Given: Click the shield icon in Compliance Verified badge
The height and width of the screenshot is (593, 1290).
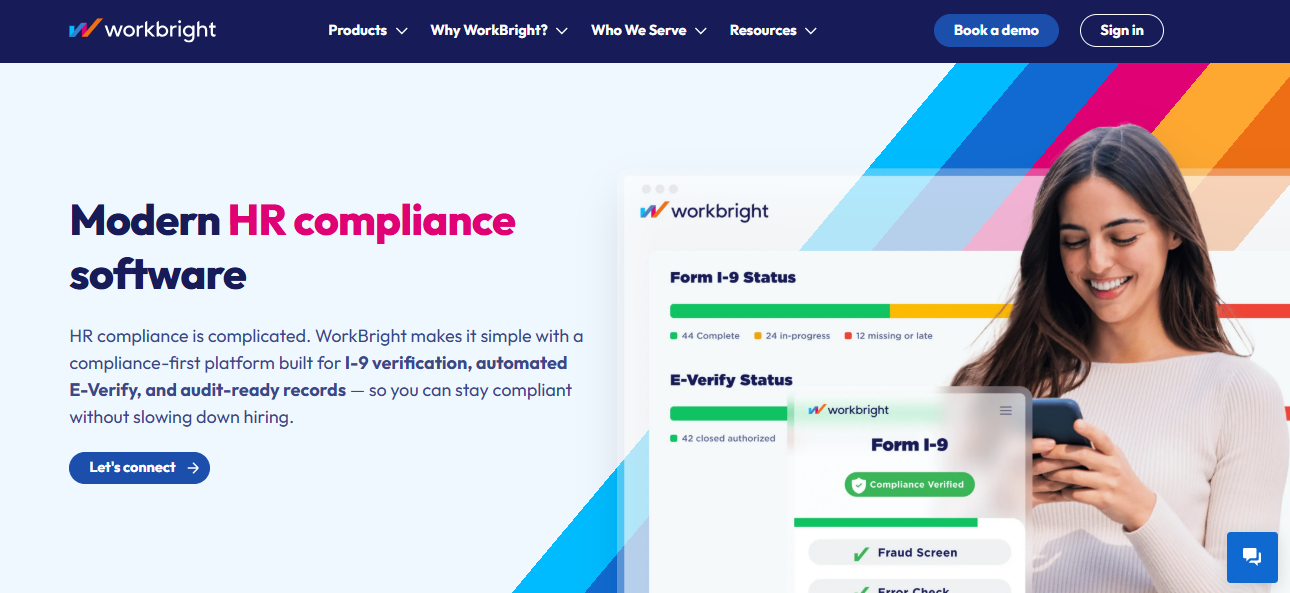Looking at the screenshot, I should pos(856,485).
